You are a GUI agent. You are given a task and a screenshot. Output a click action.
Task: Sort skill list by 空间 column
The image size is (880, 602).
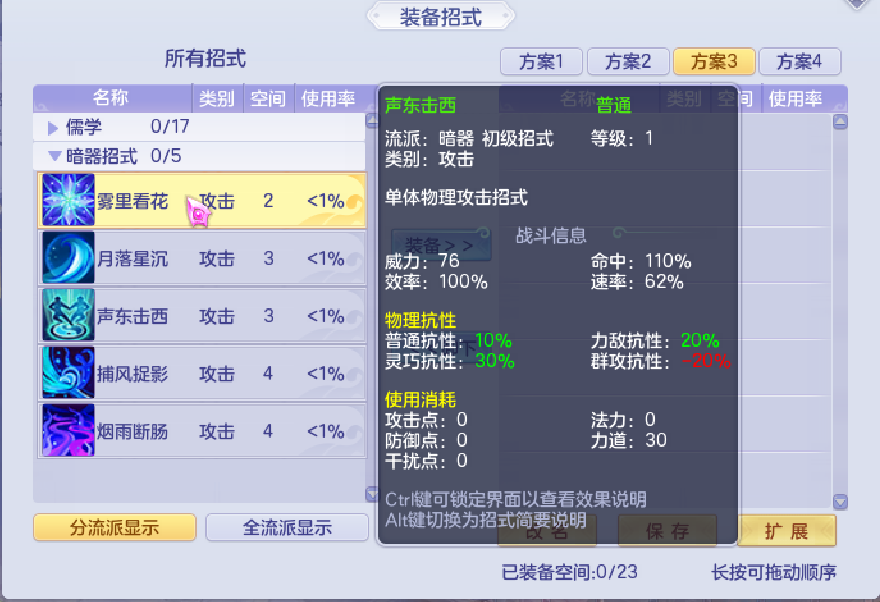268,99
